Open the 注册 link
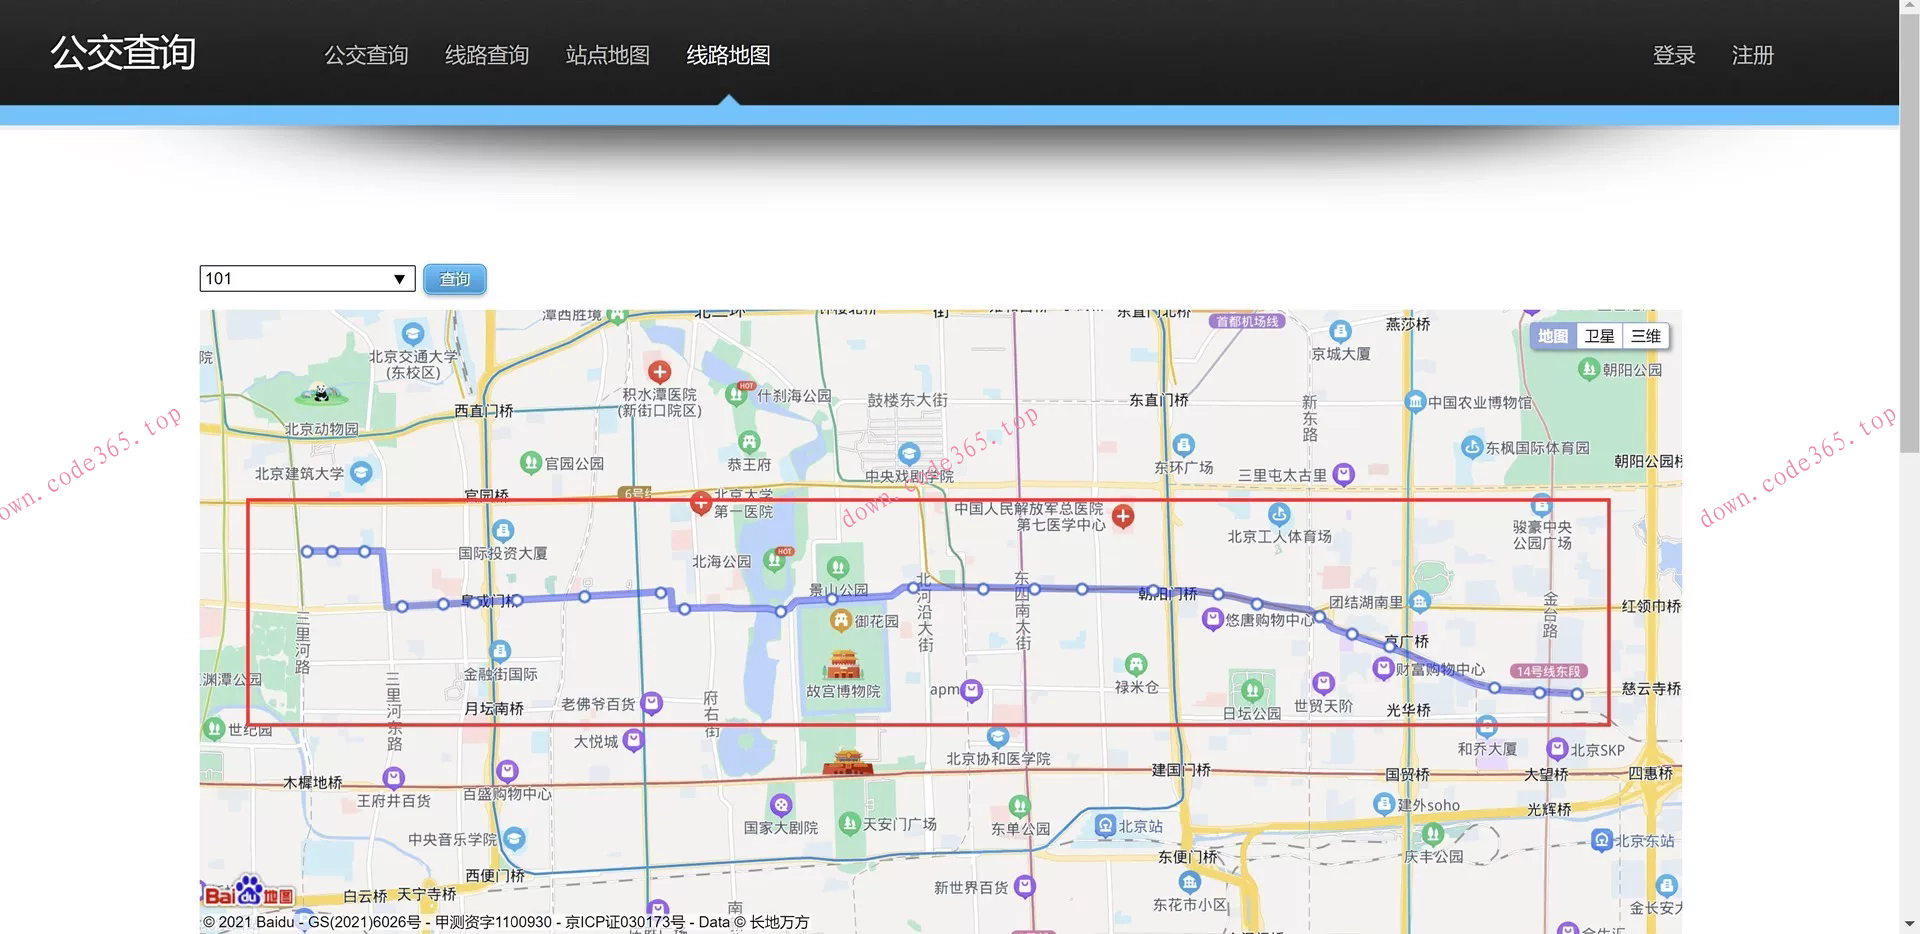The image size is (1920, 934). coord(1753,55)
